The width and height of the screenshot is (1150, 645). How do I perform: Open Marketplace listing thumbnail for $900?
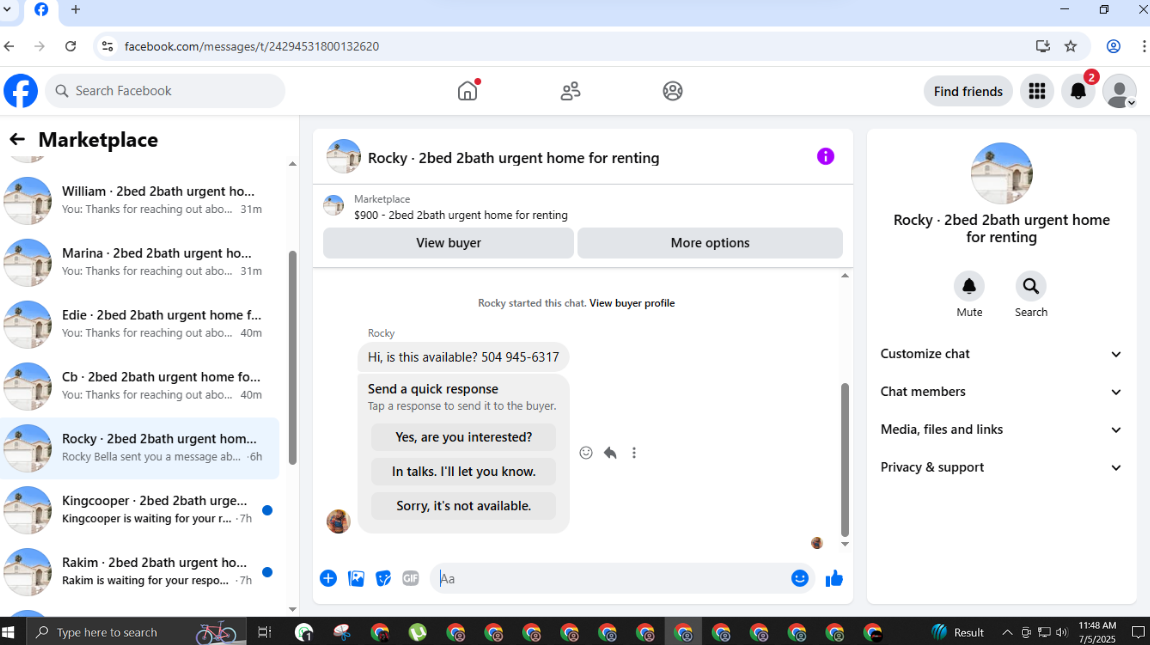point(334,206)
